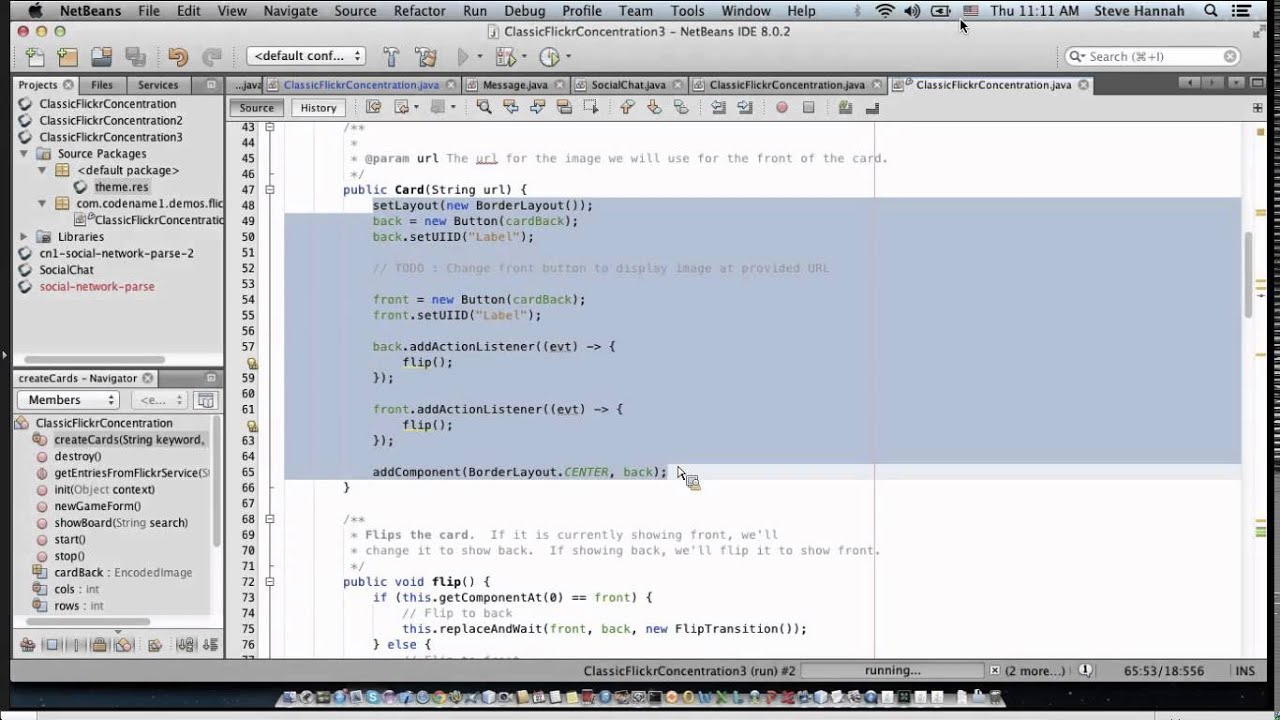Click the Start Macro Recording red icon
Viewport: 1280px width, 720px height.
pos(782,107)
